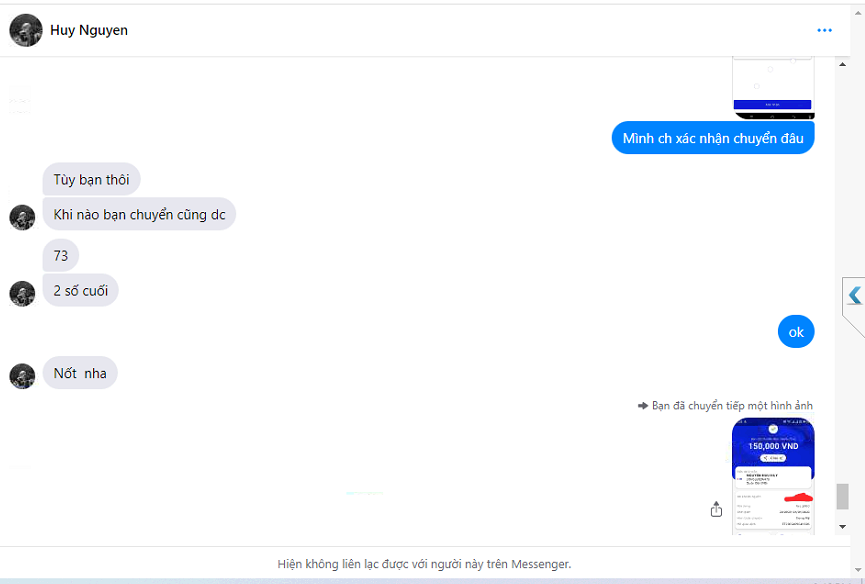Click avatar beside '2 số cuối' message
The width and height of the screenshot is (865, 584).
pyautogui.click(x=22, y=293)
